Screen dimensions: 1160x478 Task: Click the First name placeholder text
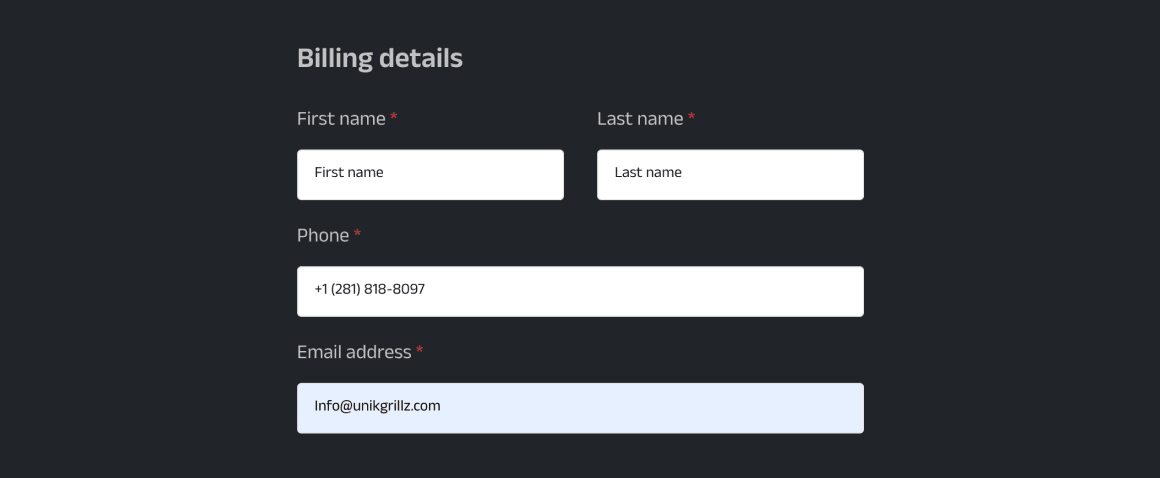[x=348, y=172]
